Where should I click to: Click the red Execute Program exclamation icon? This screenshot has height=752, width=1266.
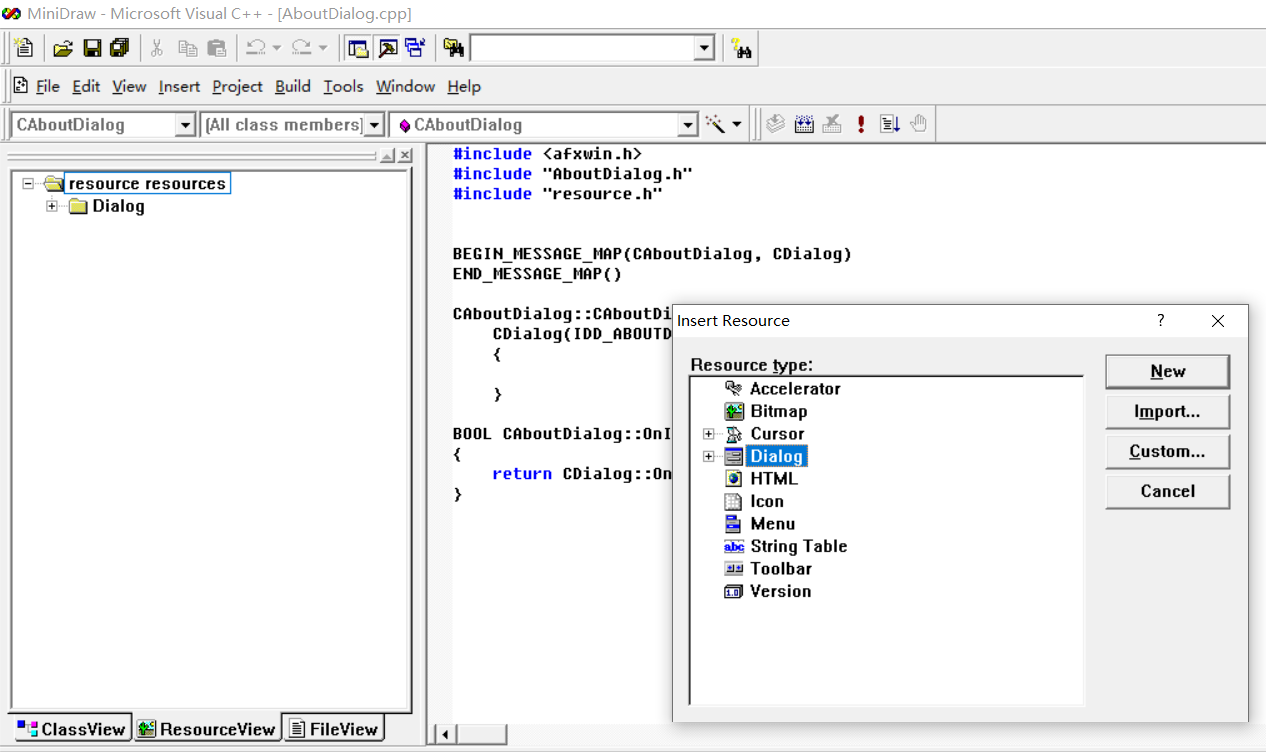point(861,124)
